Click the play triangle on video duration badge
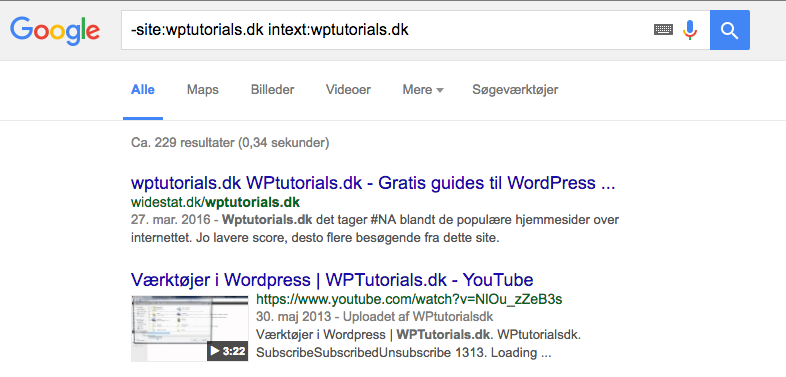Screen dimensions: 786x377 [215, 351]
